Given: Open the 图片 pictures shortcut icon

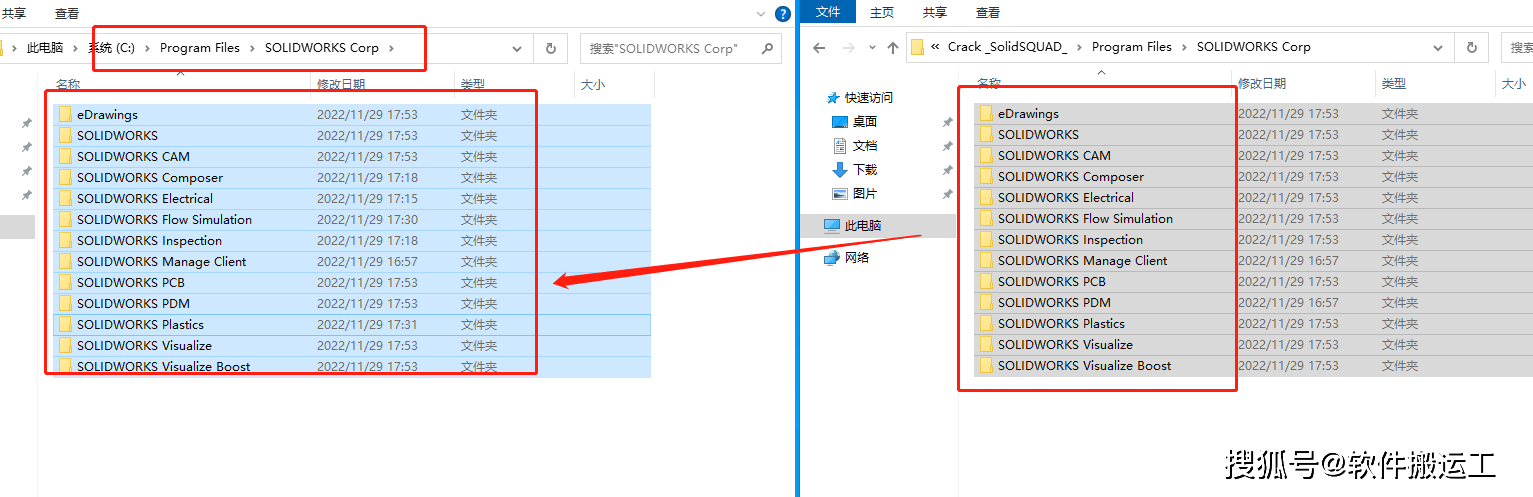Looking at the screenshot, I should [x=840, y=194].
